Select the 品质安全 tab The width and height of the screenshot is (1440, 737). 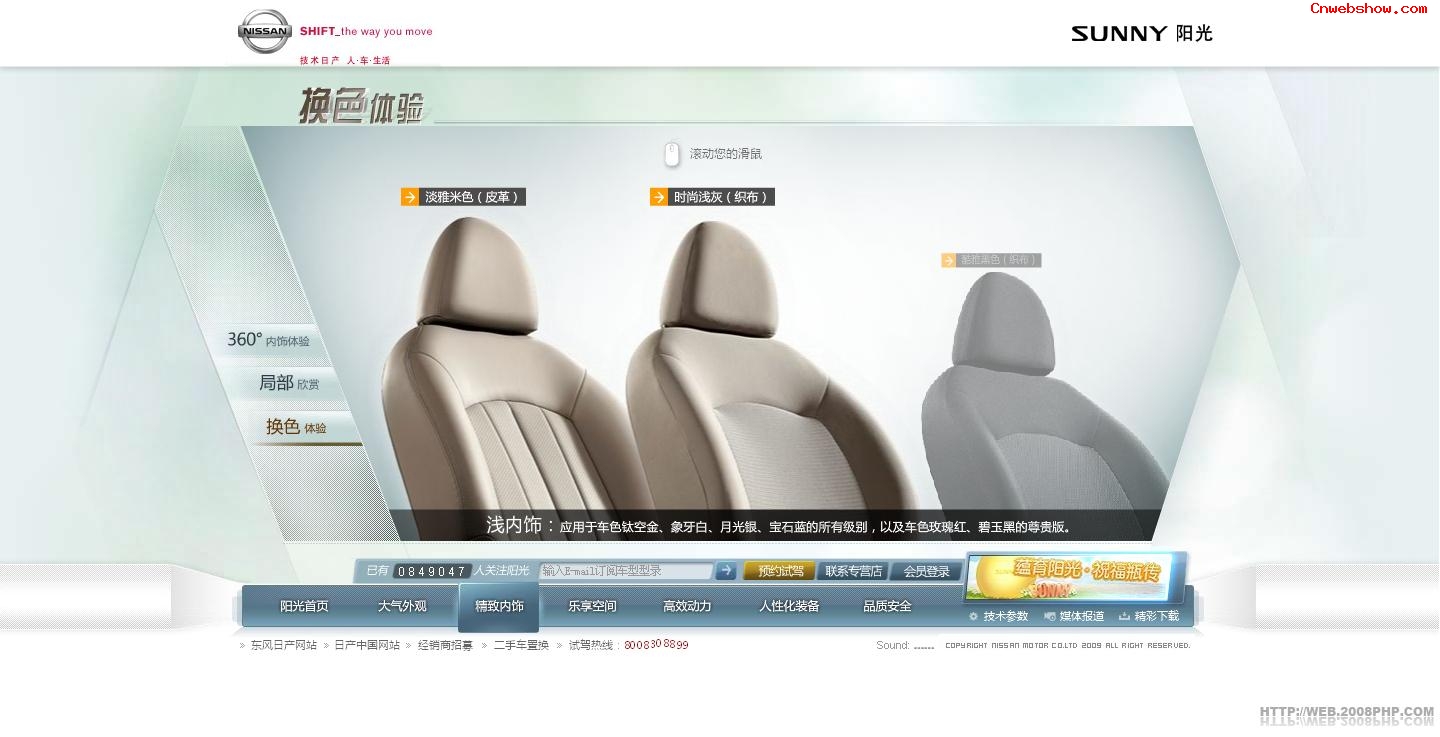886,605
